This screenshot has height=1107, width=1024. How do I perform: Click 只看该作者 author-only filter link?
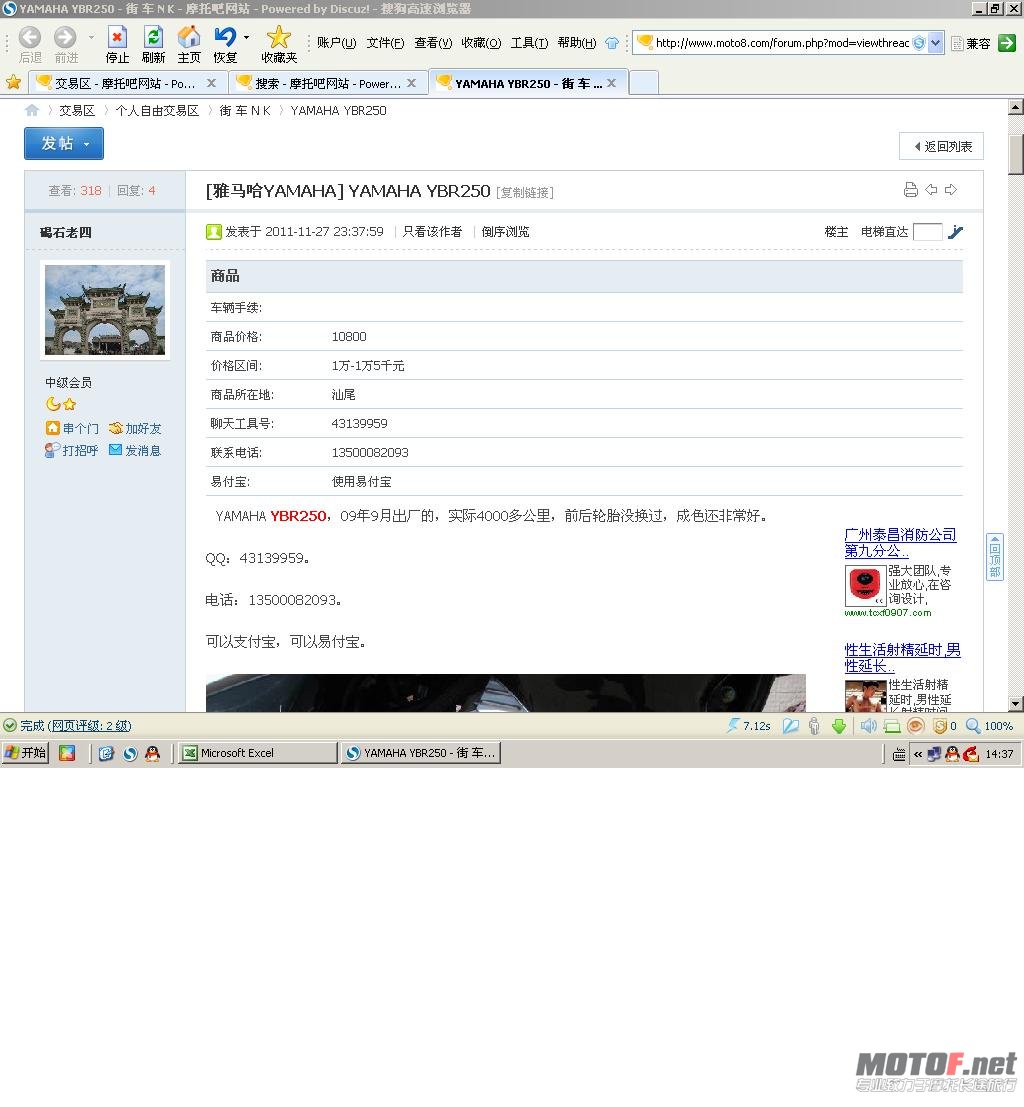click(432, 232)
